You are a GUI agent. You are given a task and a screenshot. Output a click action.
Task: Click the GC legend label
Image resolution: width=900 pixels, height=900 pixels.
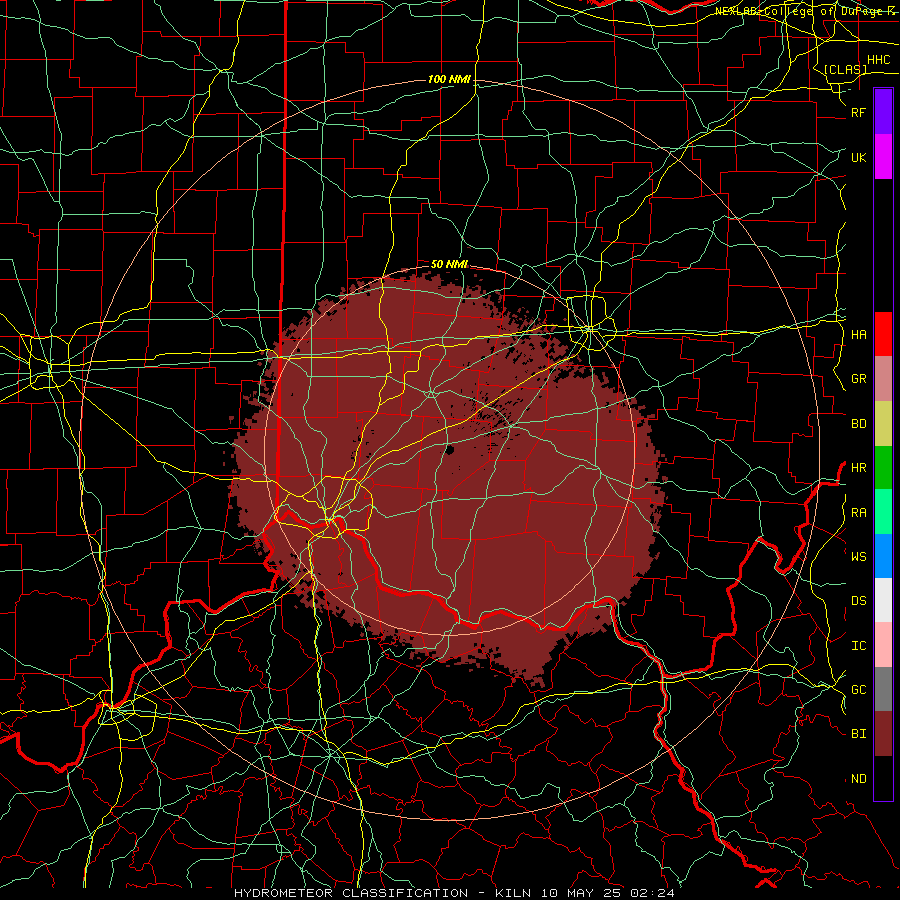pos(858,689)
